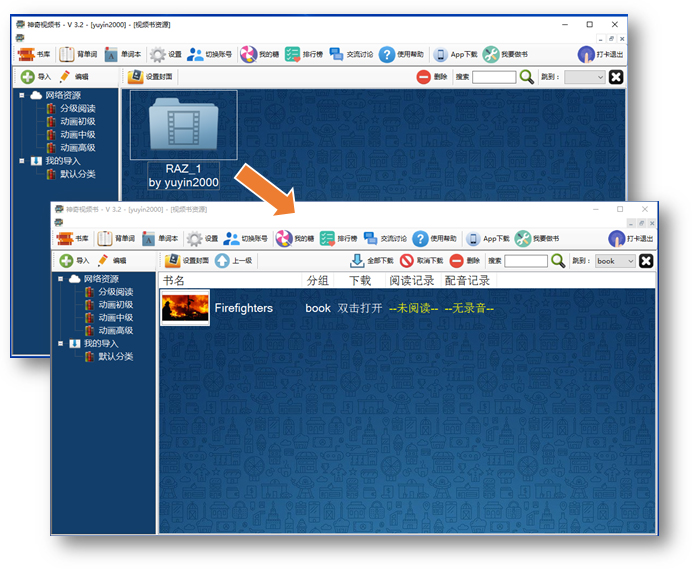Select 动画高级 in the front window tree
This screenshot has height=569, width=692.
[x=115, y=330]
